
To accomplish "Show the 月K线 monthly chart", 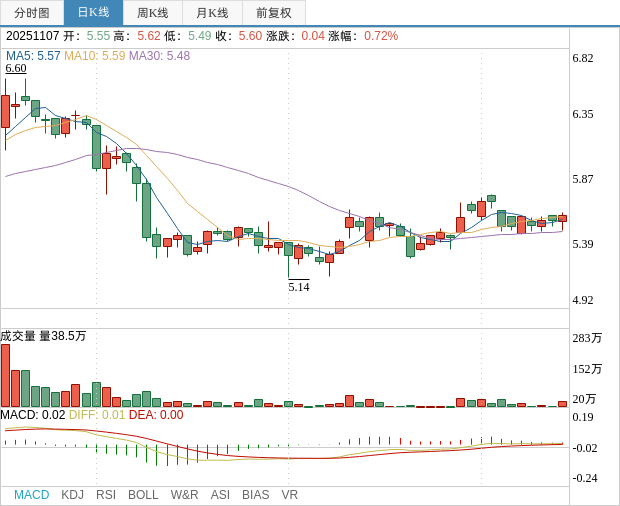I will coord(212,13).
